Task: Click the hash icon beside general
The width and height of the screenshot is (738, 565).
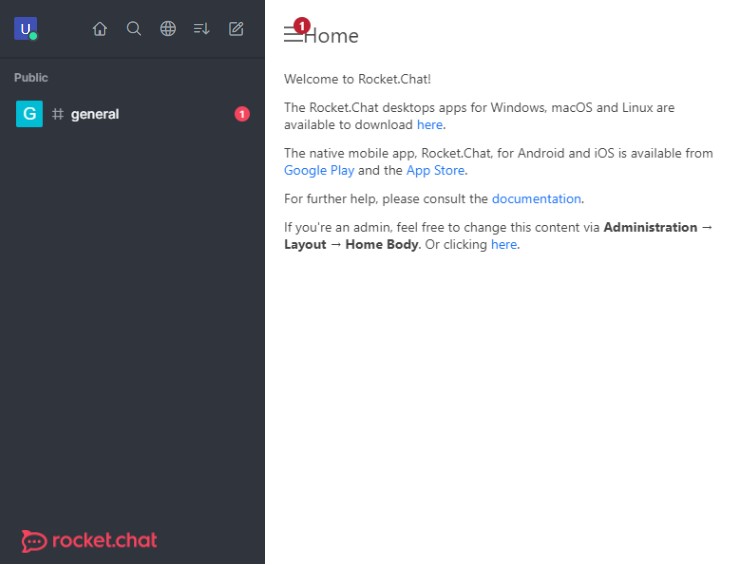Action: pos(58,114)
